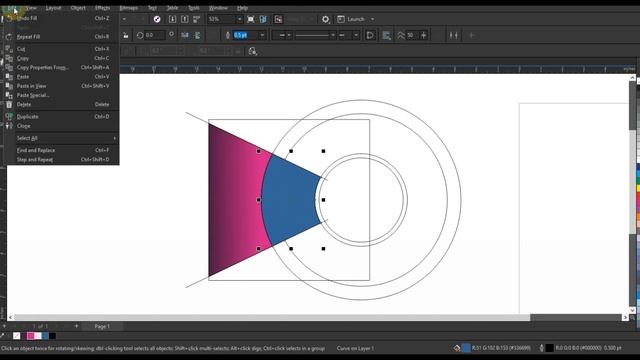Open the Layout menu
The image size is (640, 360).
[53, 8]
